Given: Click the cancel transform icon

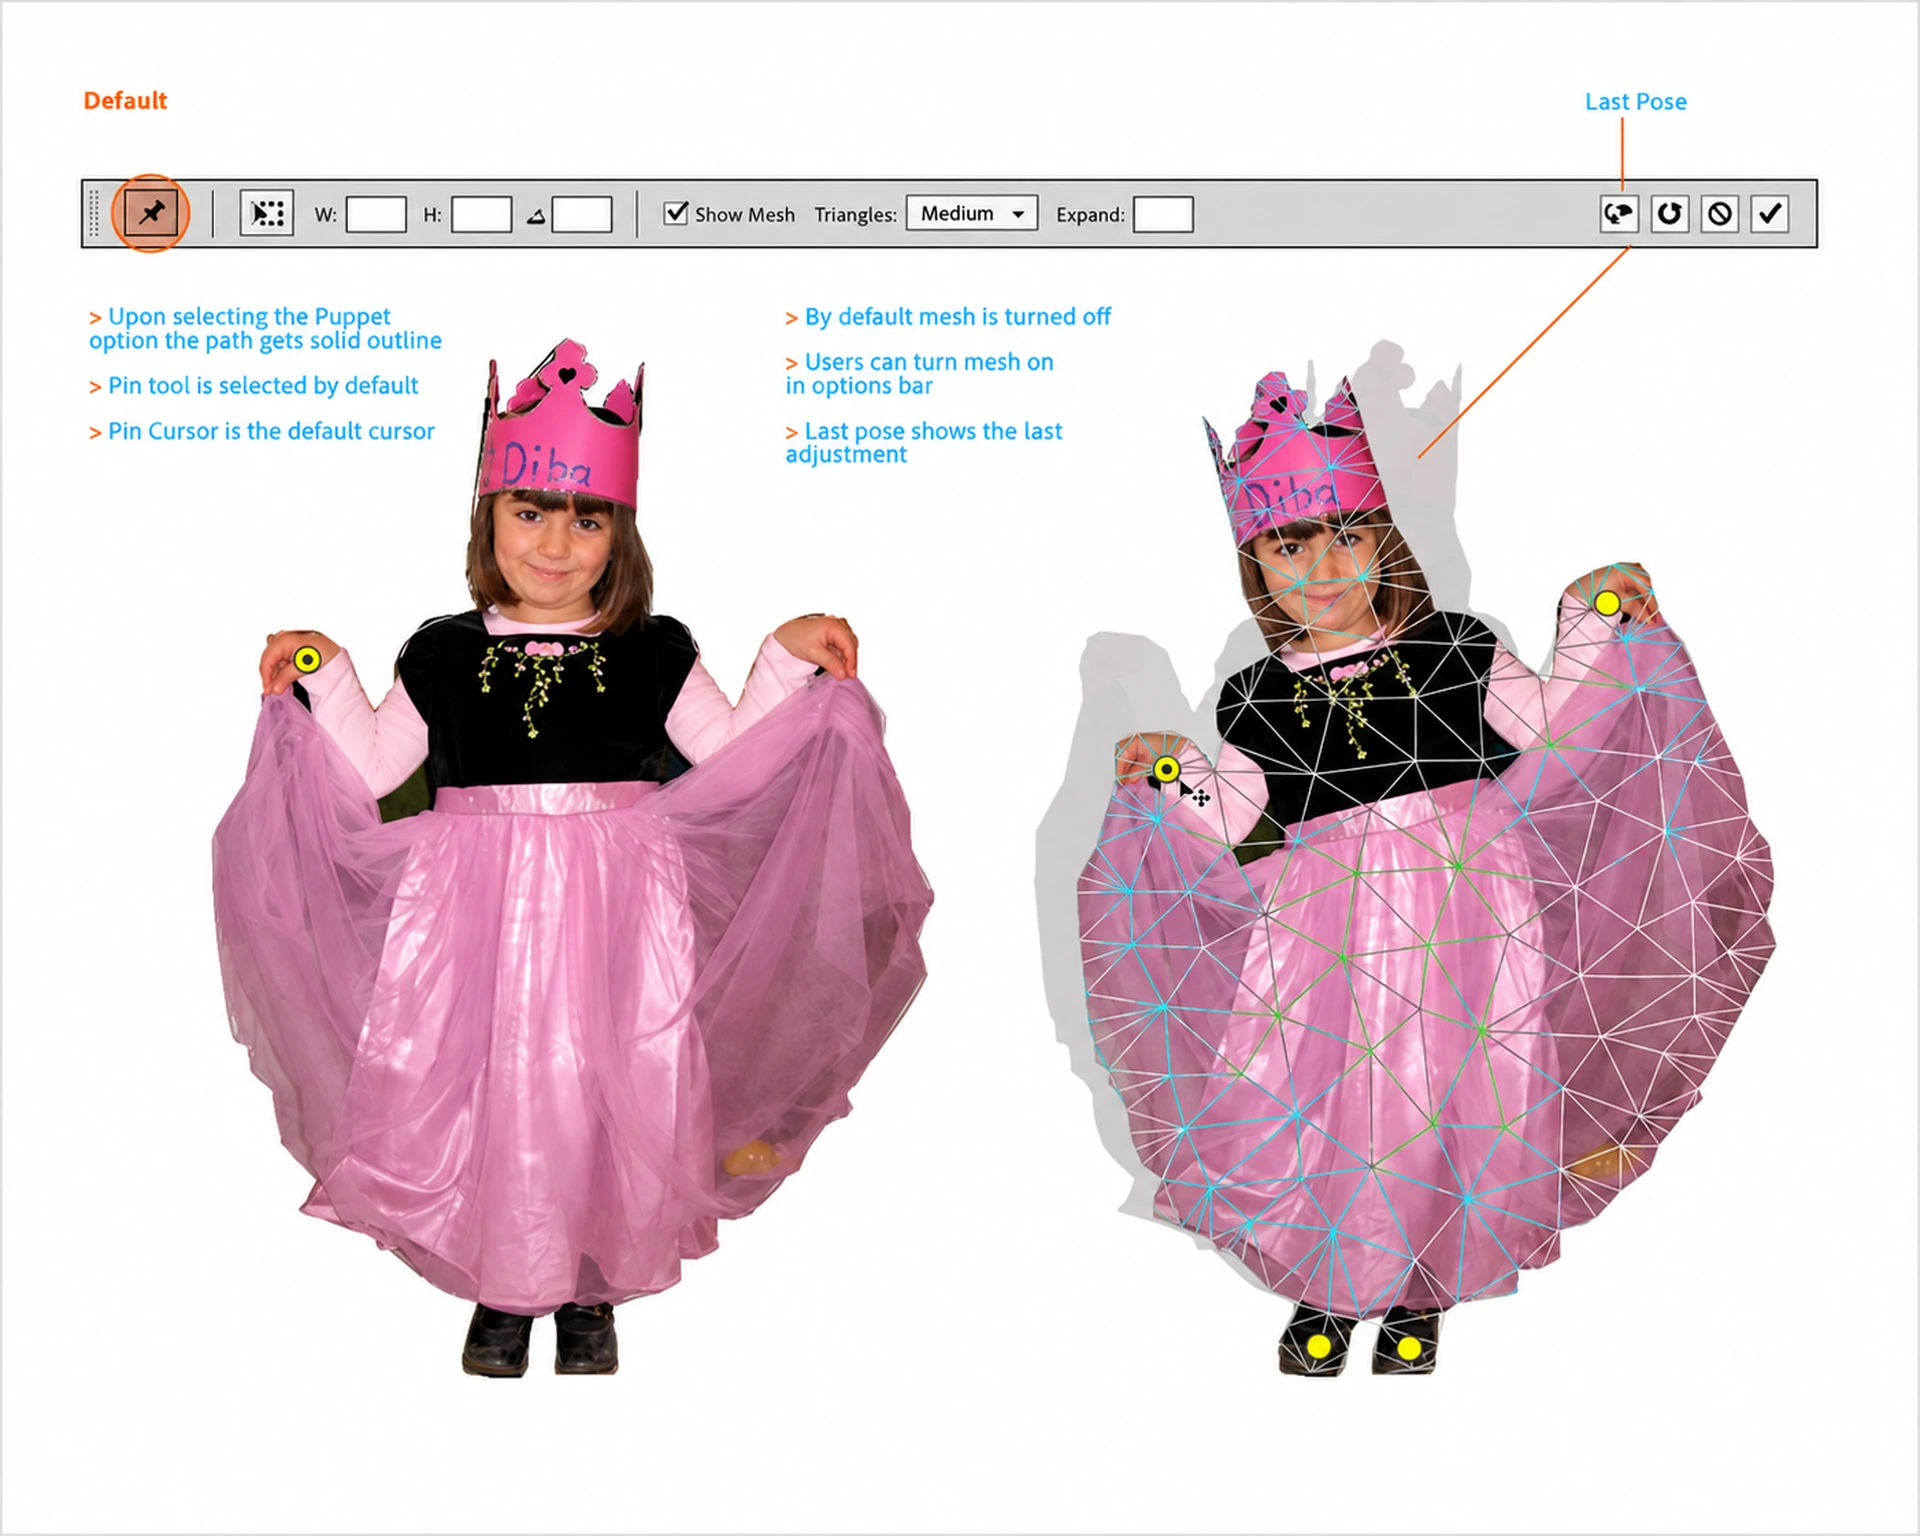Looking at the screenshot, I should click(x=1719, y=213).
